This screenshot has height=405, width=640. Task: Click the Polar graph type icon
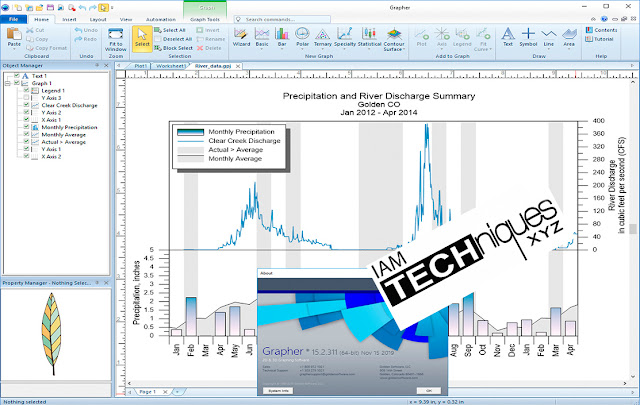[302, 33]
